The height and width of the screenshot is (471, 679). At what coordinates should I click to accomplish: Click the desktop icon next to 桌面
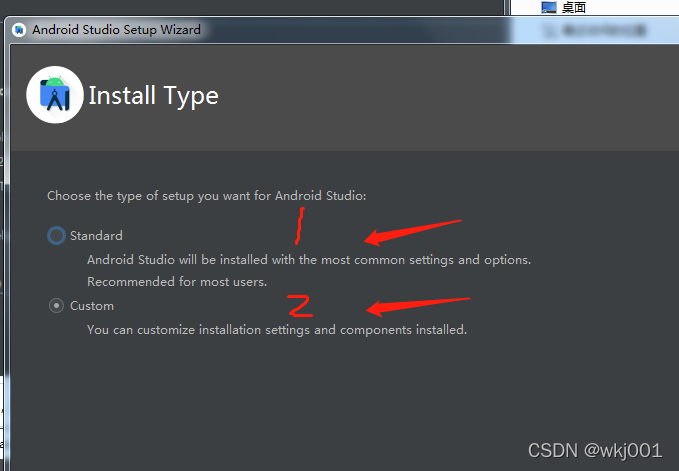click(549, 7)
